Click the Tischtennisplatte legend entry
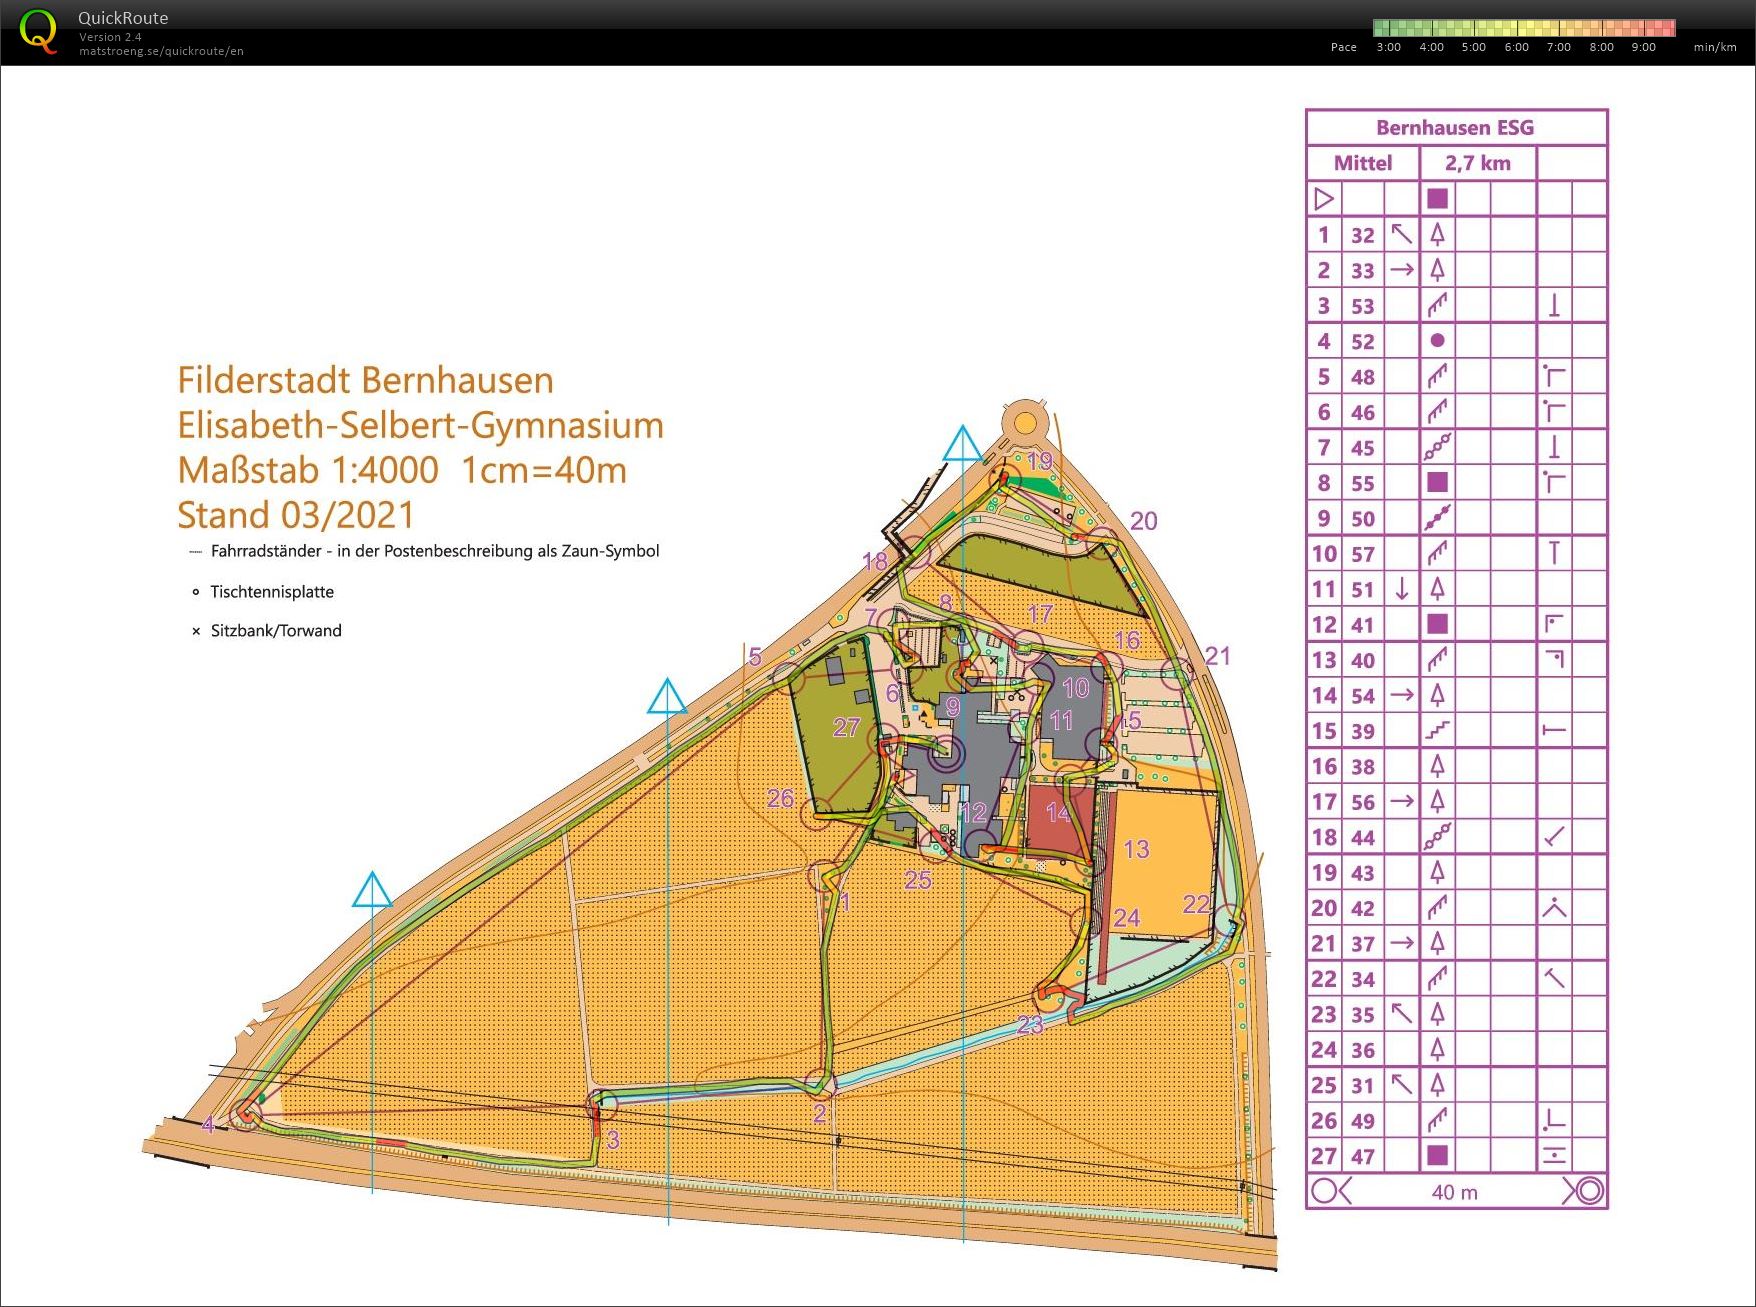The image size is (1756, 1307). (x=272, y=592)
